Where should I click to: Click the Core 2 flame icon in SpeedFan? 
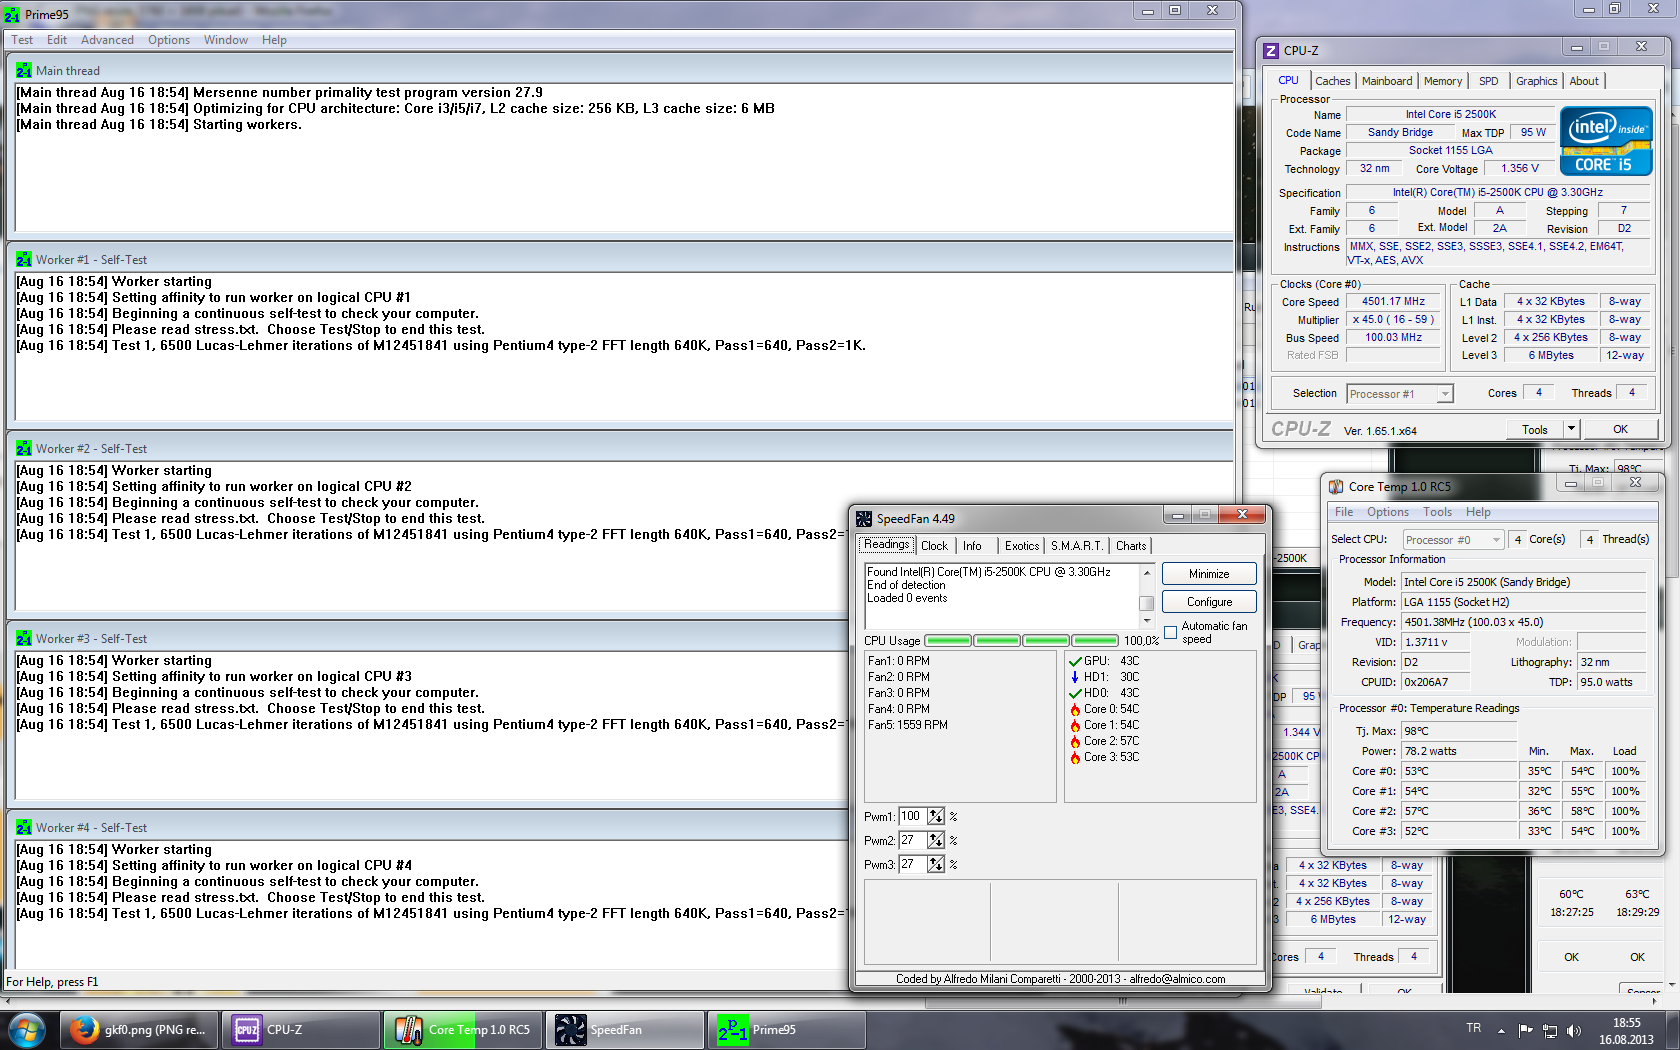point(1075,741)
